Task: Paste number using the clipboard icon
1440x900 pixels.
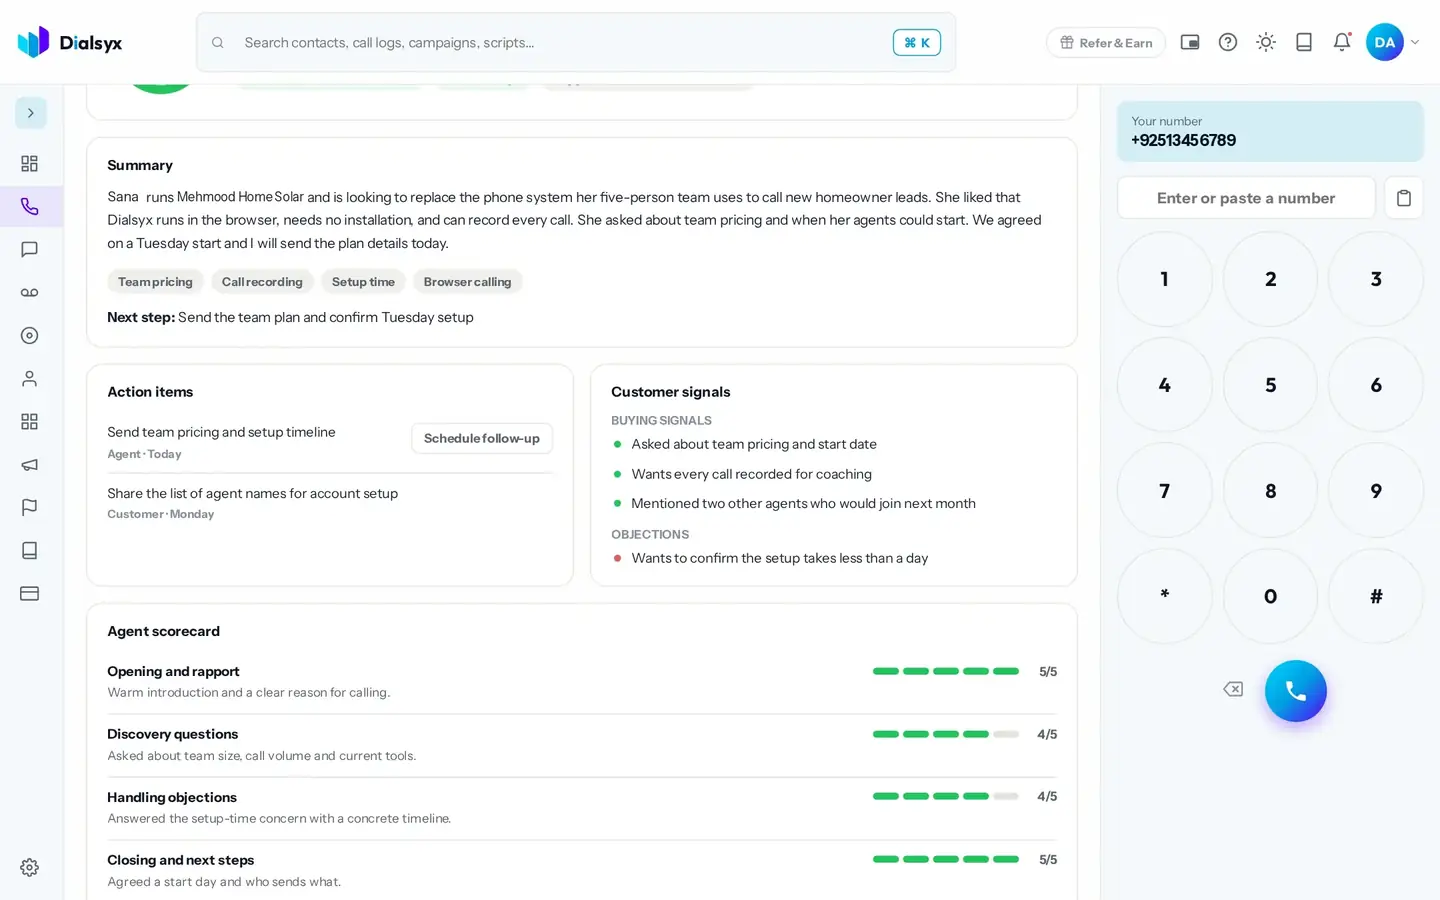Action: (x=1404, y=198)
